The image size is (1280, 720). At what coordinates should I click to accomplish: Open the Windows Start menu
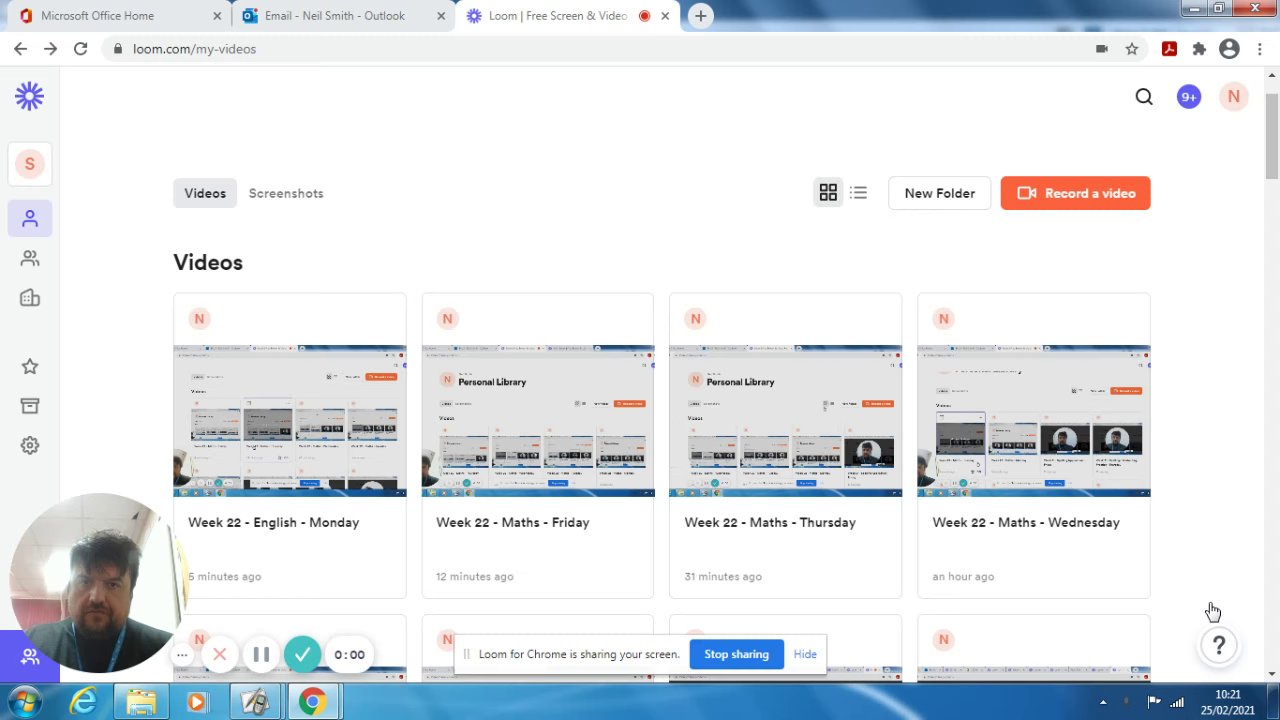24,702
